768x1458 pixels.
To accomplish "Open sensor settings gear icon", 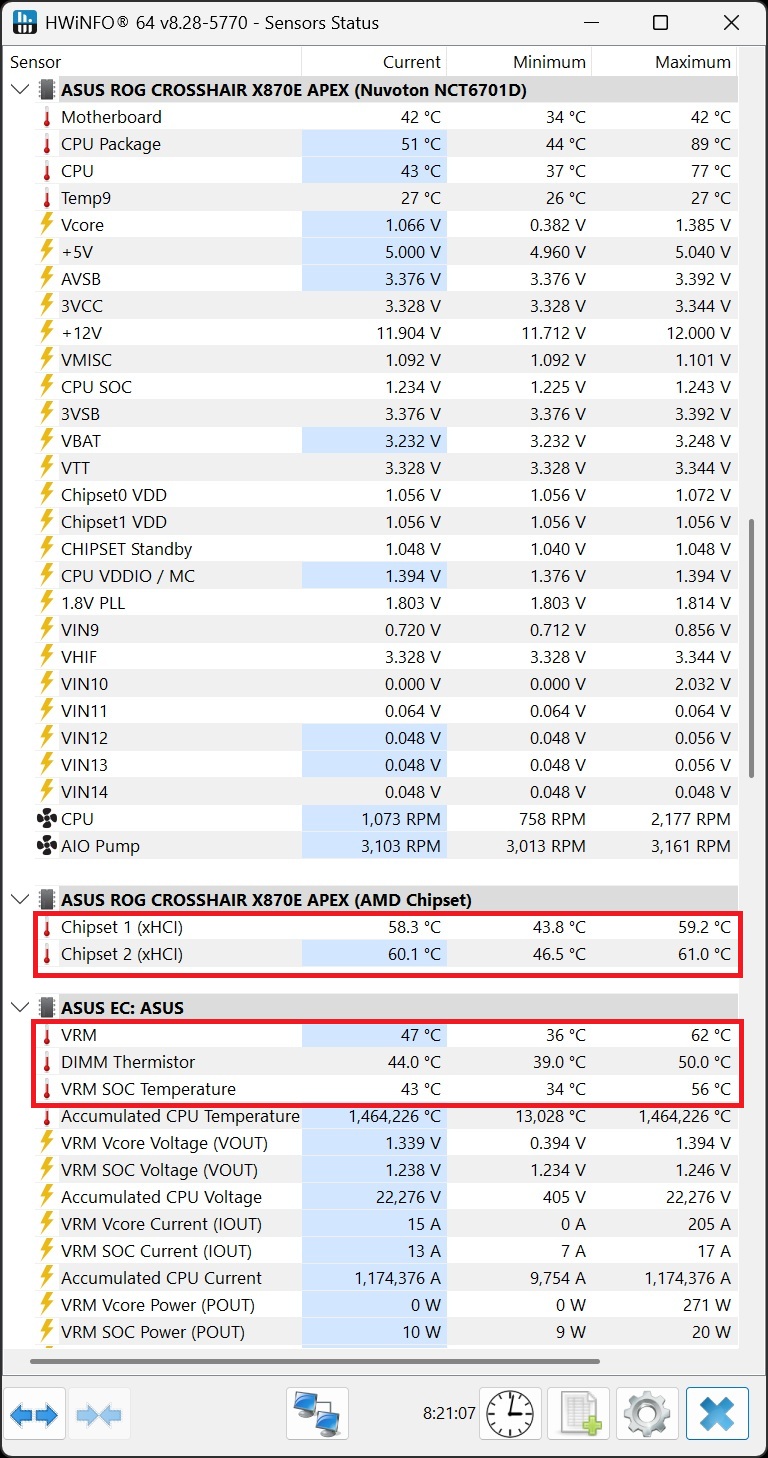I will tap(647, 1413).
